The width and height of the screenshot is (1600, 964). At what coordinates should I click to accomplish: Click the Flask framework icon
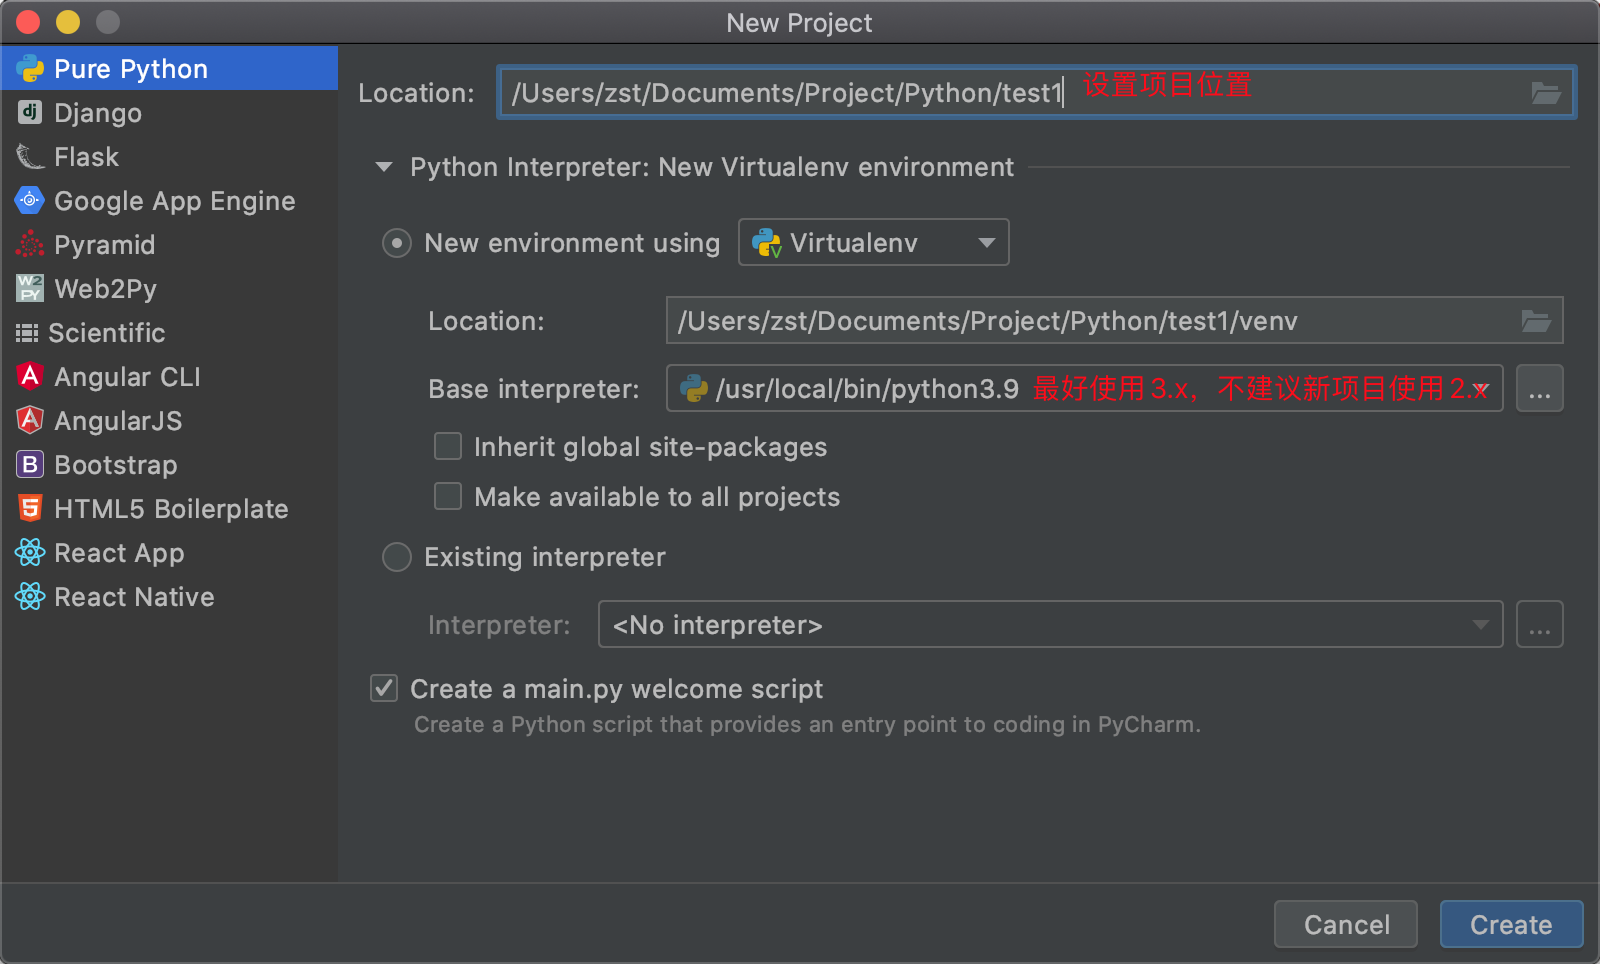tap(29, 156)
